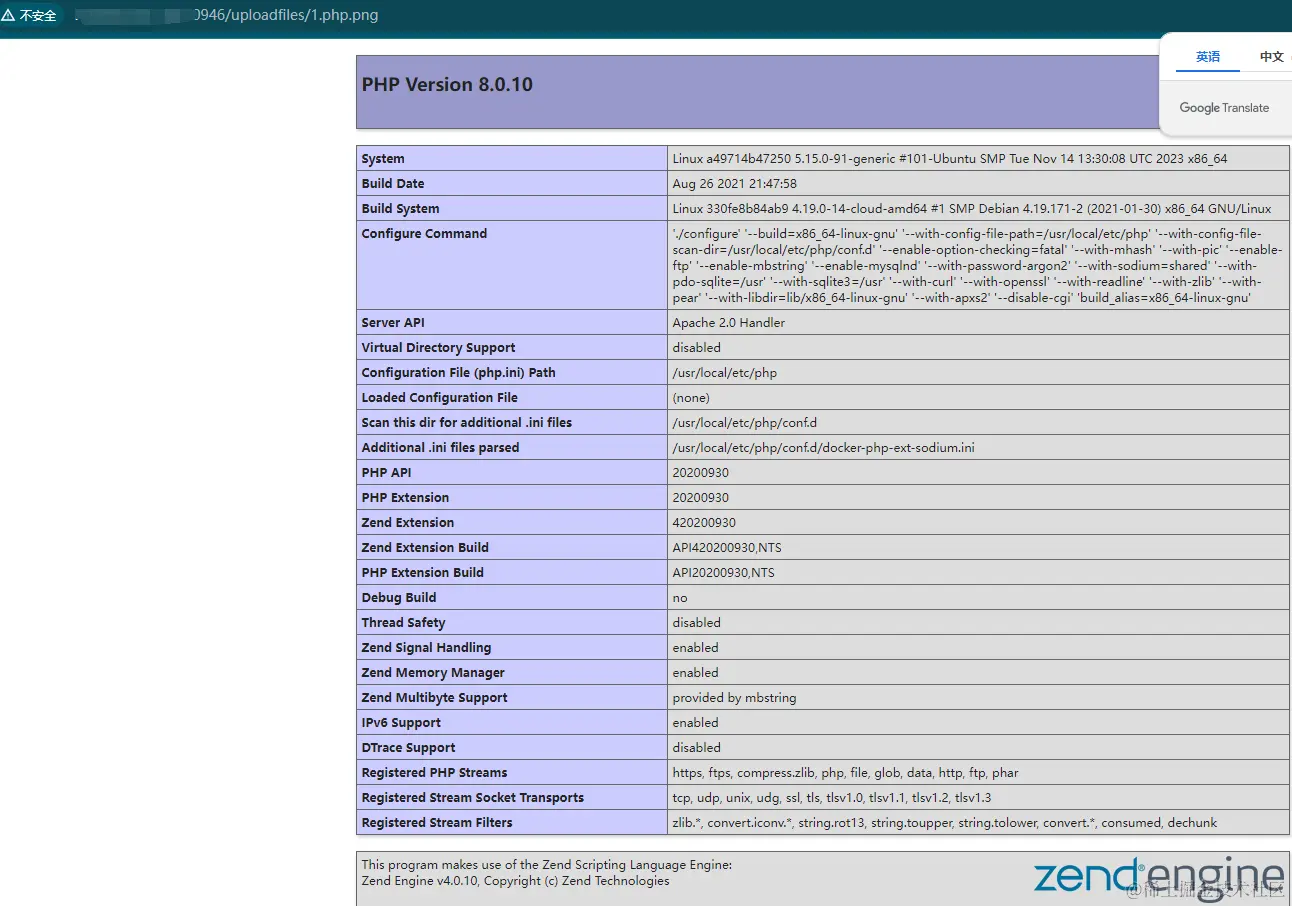This screenshot has height=906, width=1292.
Task: Click the Build Date value Aug 26 2021 21:47:58
Action: (x=735, y=184)
